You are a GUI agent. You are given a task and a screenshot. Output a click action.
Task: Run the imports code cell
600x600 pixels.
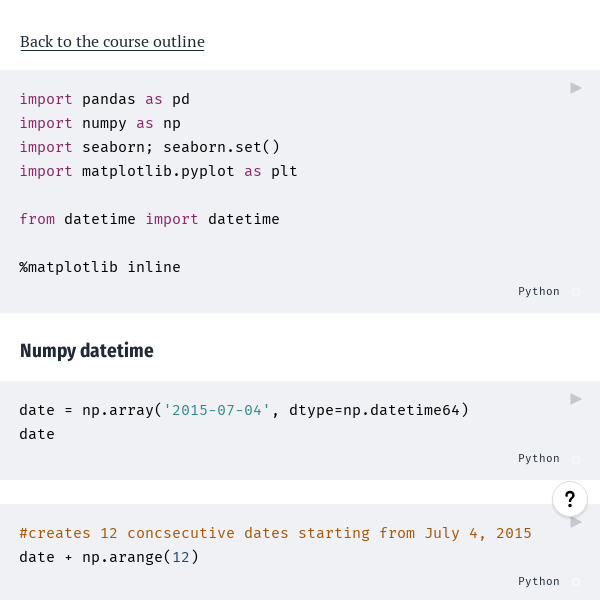[576, 88]
